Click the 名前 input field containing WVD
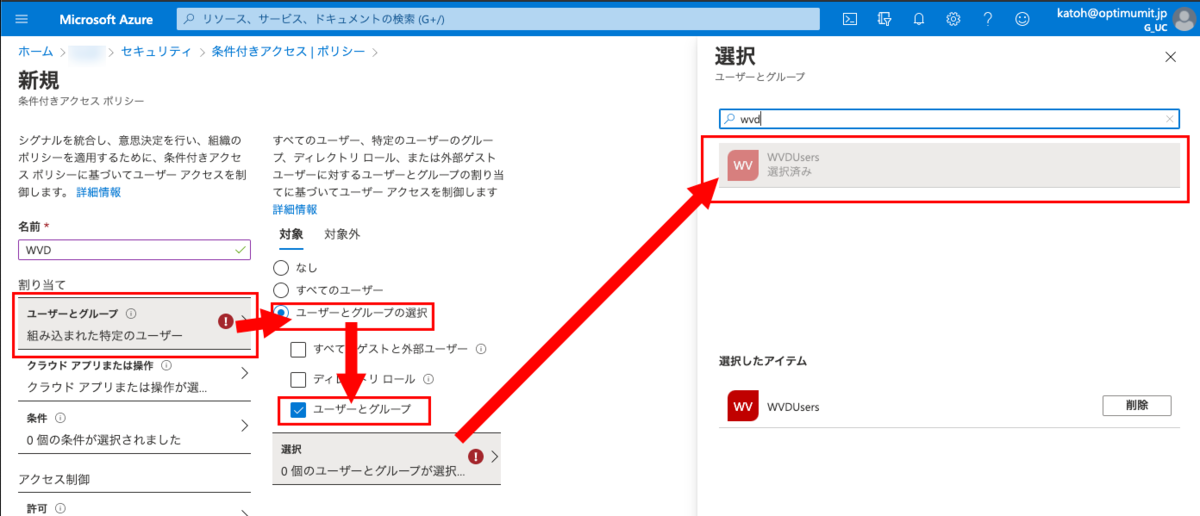1200x516 pixels. coord(134,250)
